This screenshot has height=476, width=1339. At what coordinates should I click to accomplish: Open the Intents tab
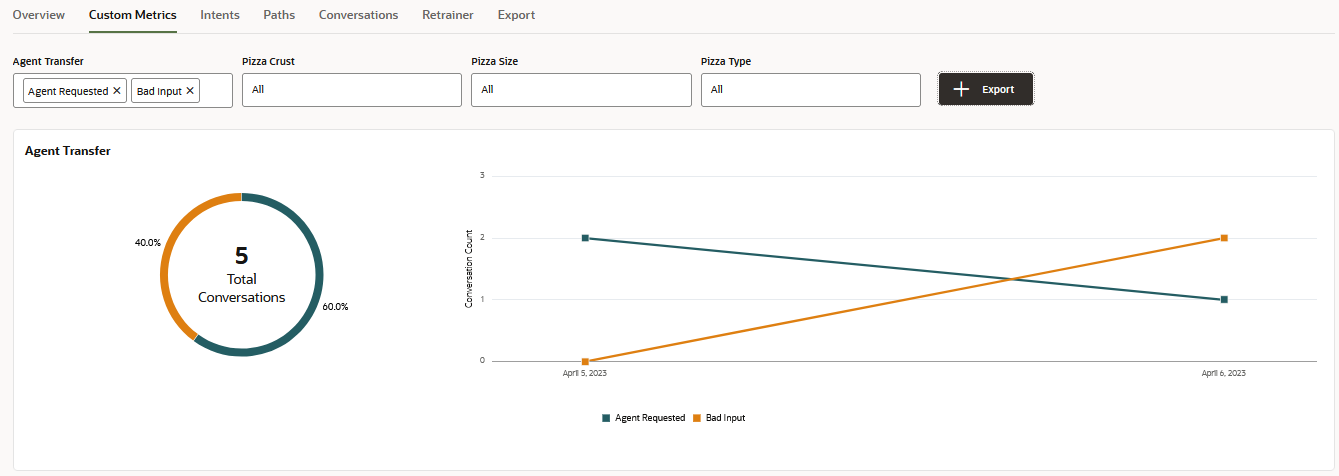[x=220, y=15]
